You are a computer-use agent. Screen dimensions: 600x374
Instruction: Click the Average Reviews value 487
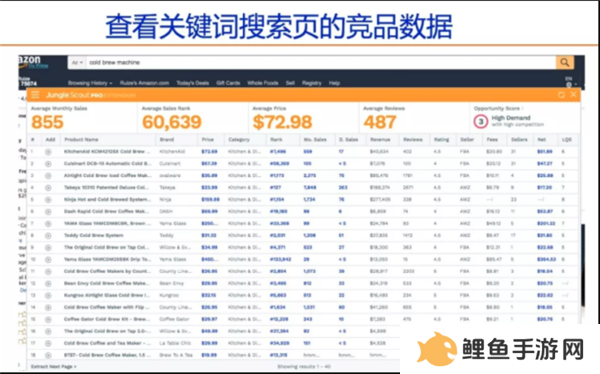coord(380,122)
